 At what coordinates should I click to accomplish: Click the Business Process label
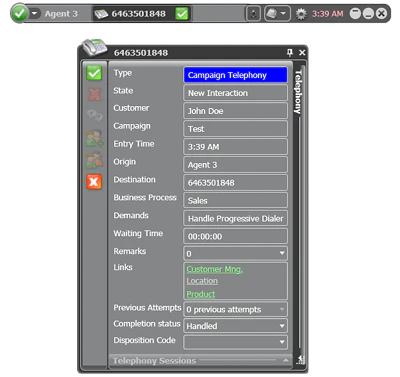coord(145,197)
